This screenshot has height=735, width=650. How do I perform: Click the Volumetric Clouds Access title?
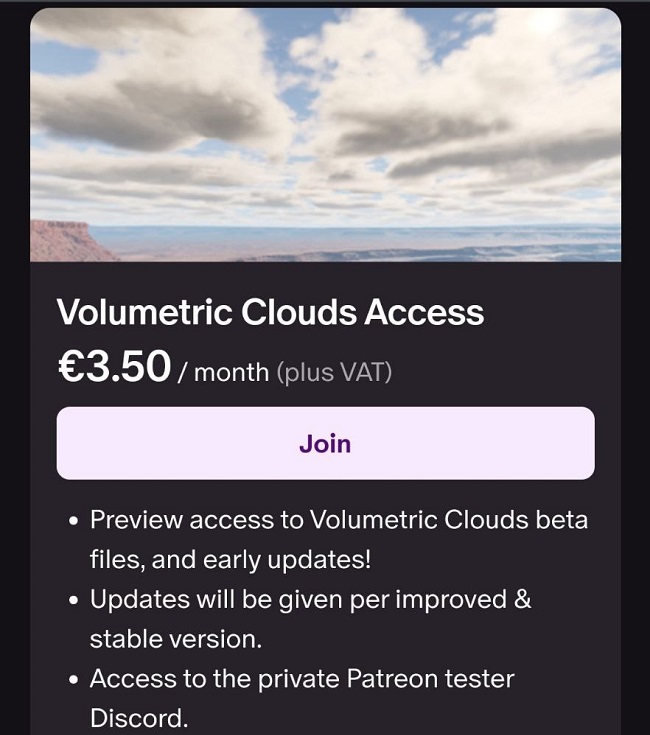270,313
